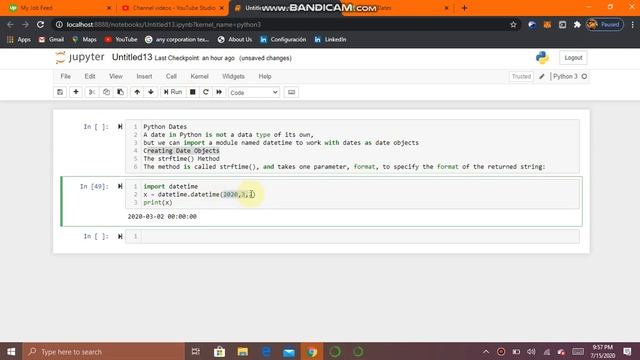
Task: Open the Apps bookmark
Action: coord(19,40)
